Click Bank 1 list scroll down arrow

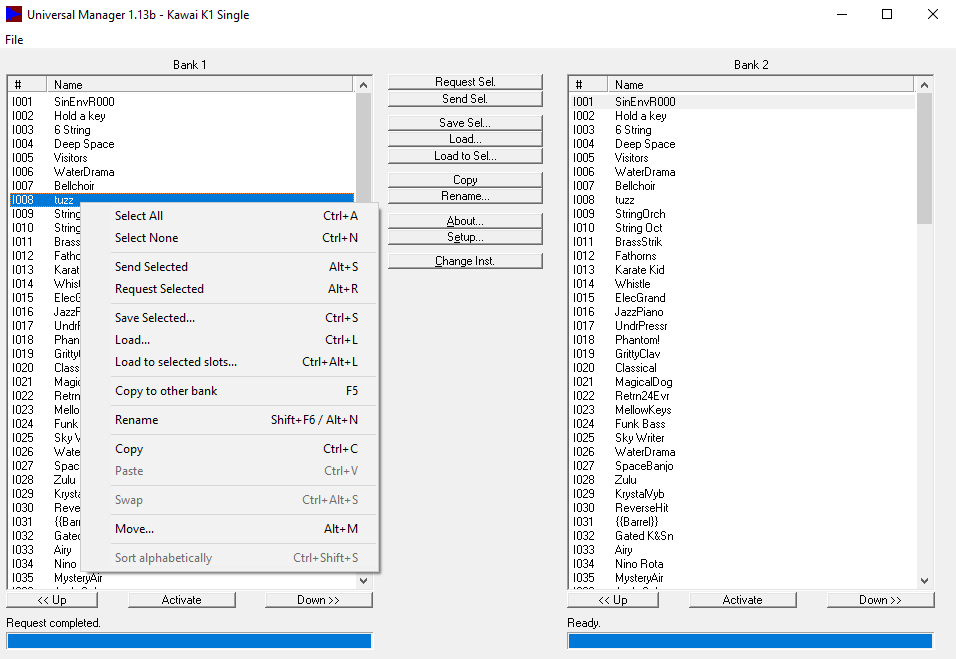[x=363, y=580]
